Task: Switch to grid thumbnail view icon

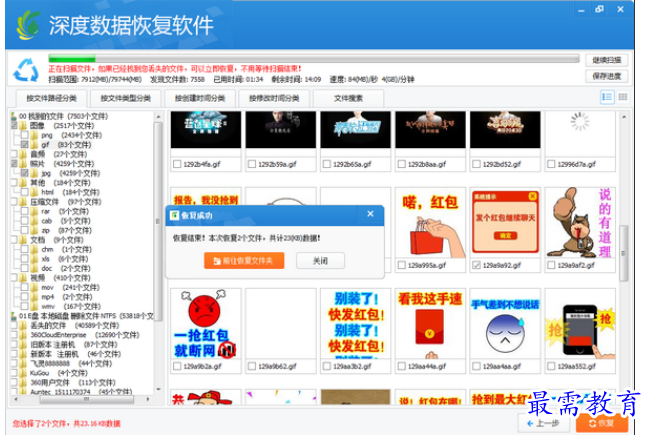Action: pos(623,97)
